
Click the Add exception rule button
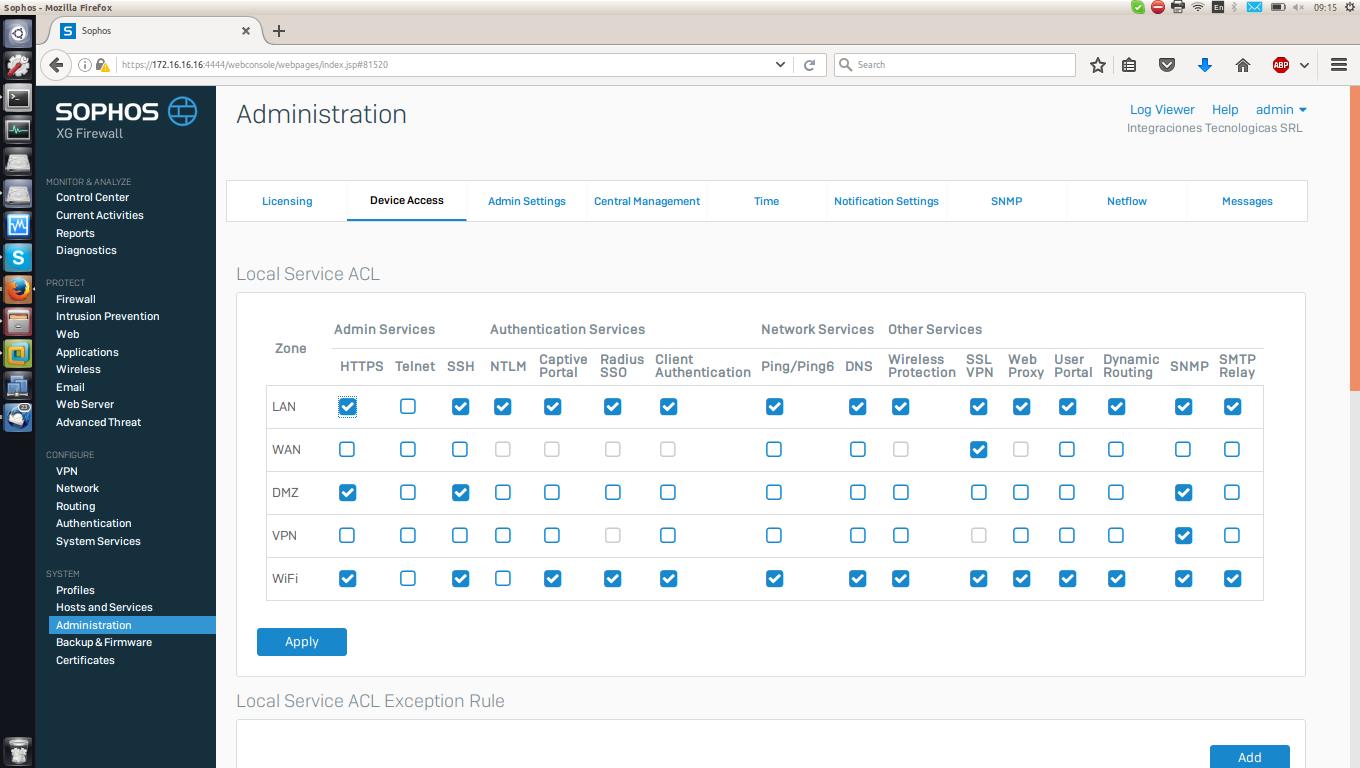point(1250,757)
